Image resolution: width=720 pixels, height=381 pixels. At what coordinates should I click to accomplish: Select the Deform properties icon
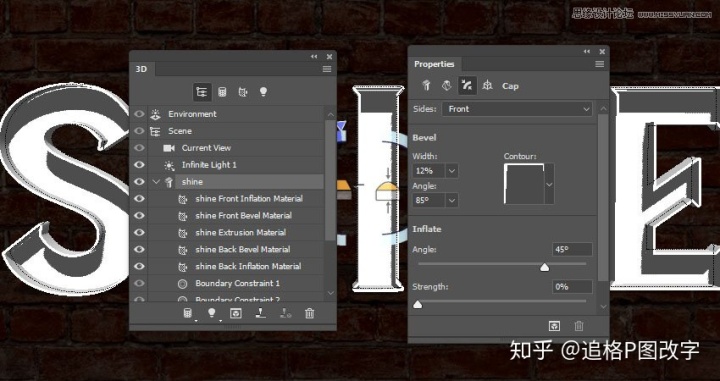pyautogui.click(x=446, y=85)
